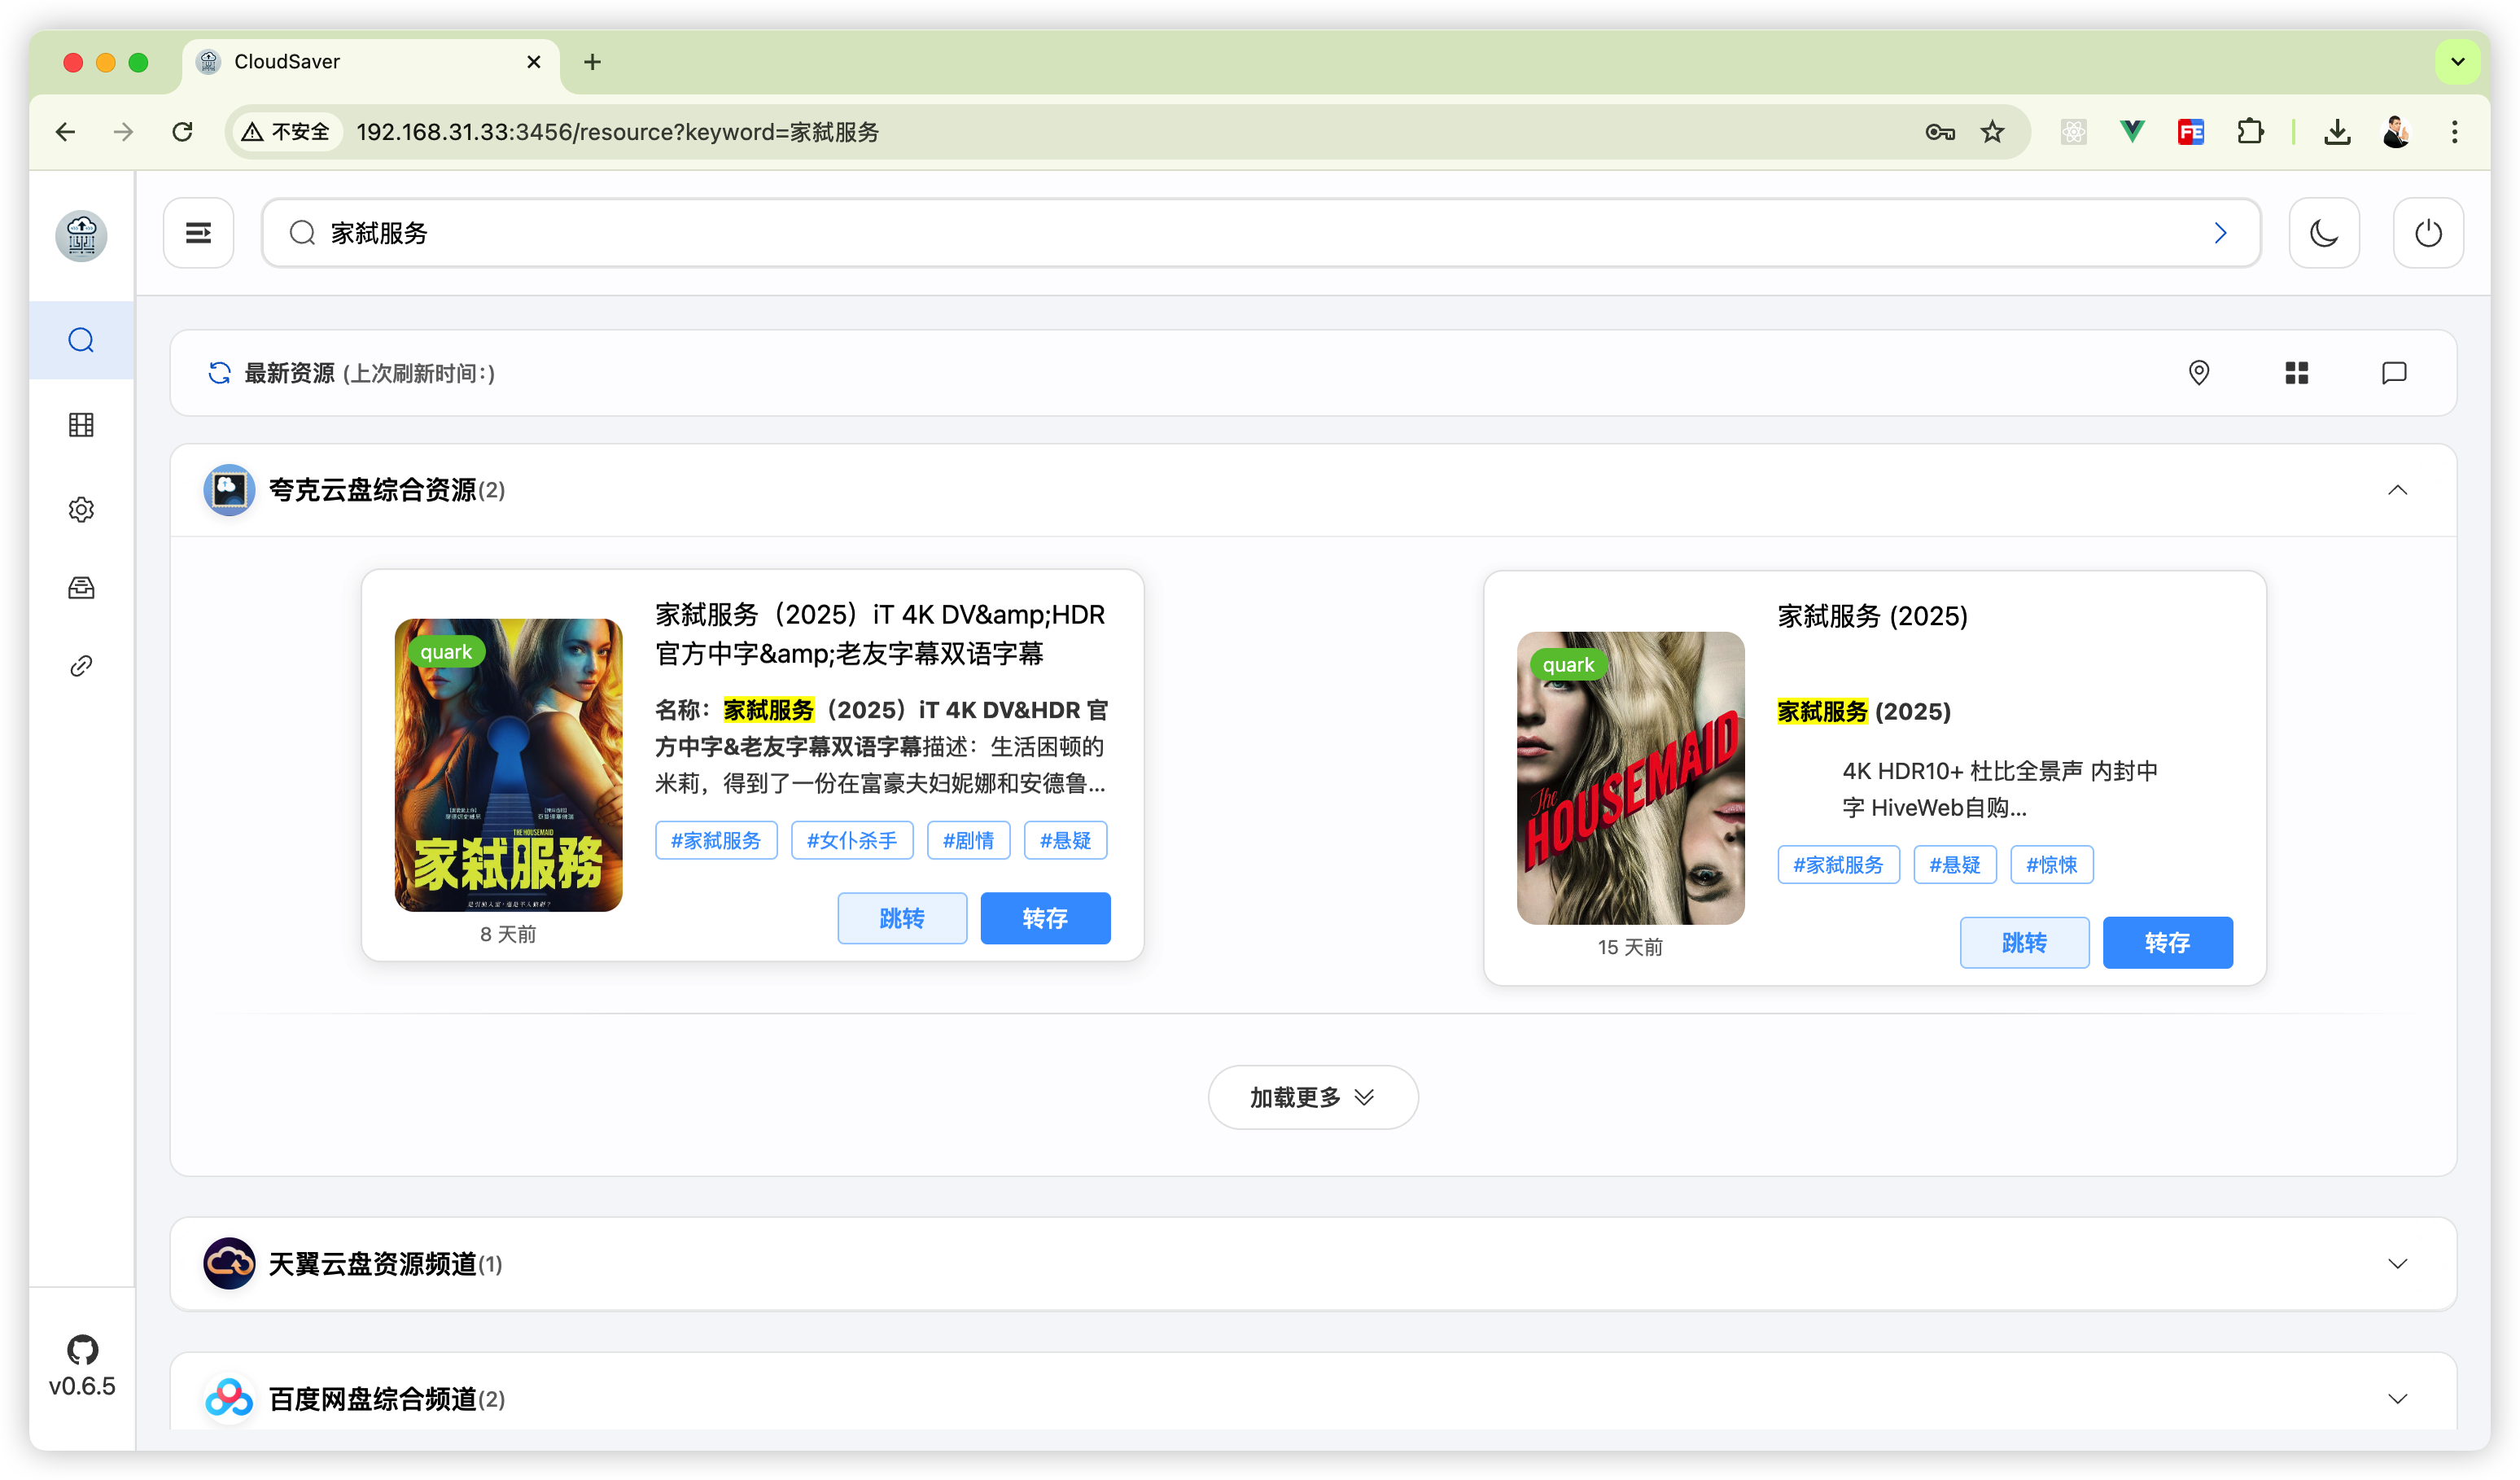Open the GitHub icon above version number

[82, 1349]
